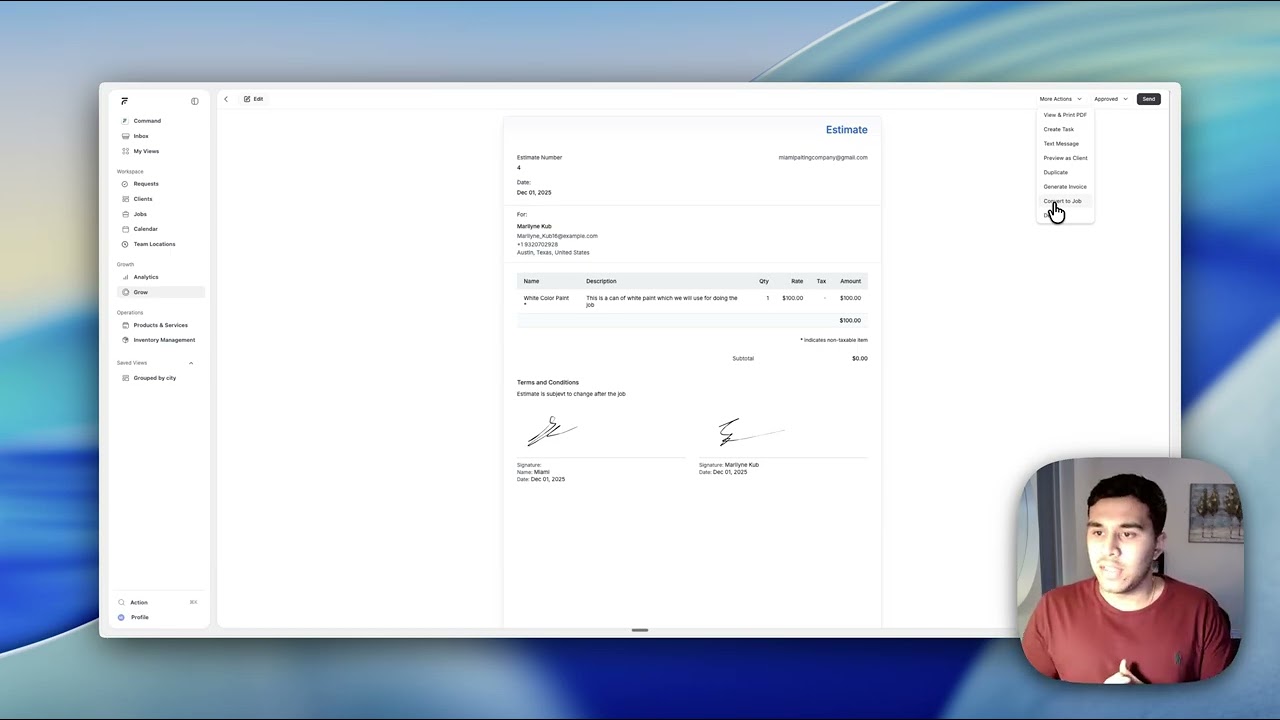This screenshot has width=1280, height=720.
Task: Collapse the sidebar with the panel toggle icon
Action: [x=195, y=101]
